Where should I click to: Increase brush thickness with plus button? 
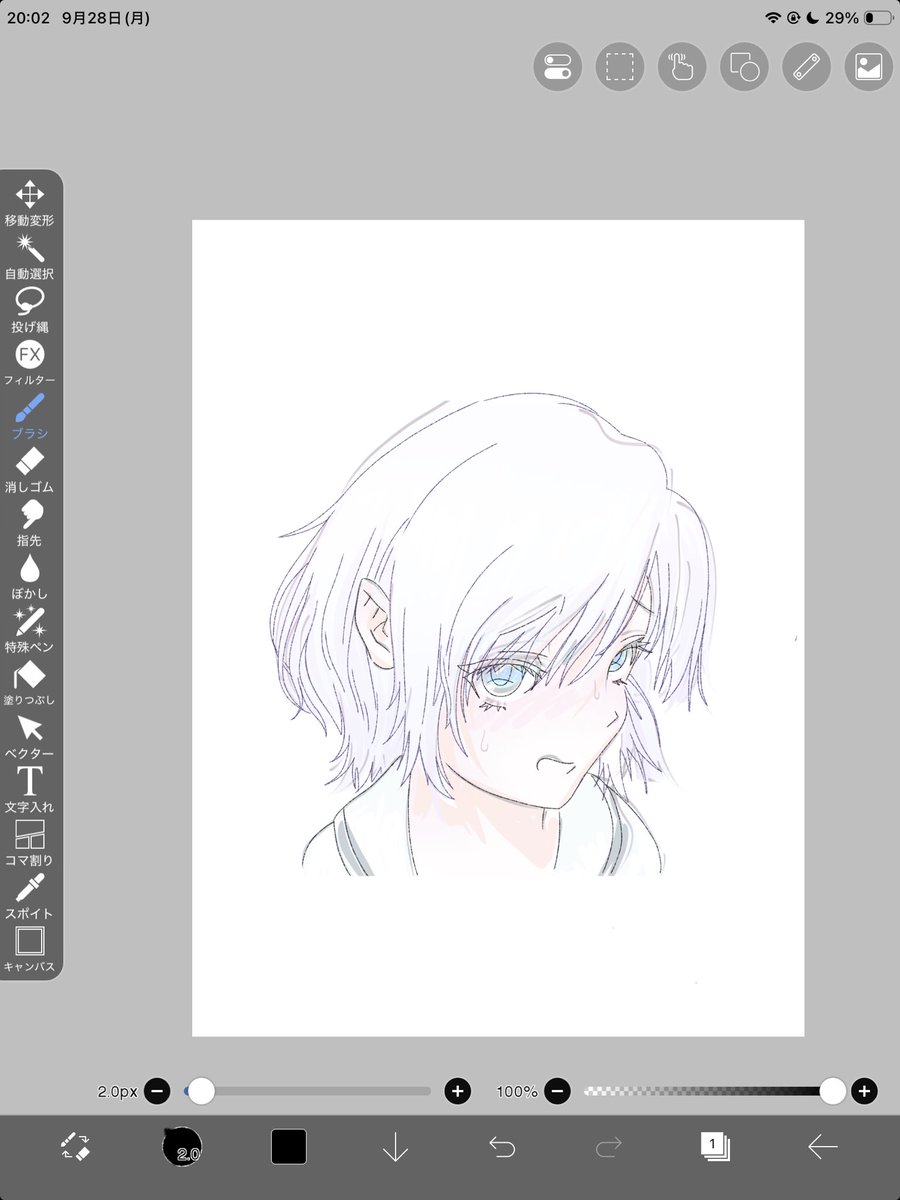(458, 1091)
